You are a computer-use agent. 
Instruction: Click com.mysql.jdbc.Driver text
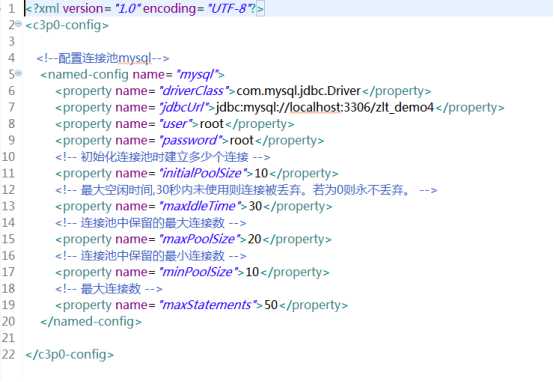[x=298, y=91]
